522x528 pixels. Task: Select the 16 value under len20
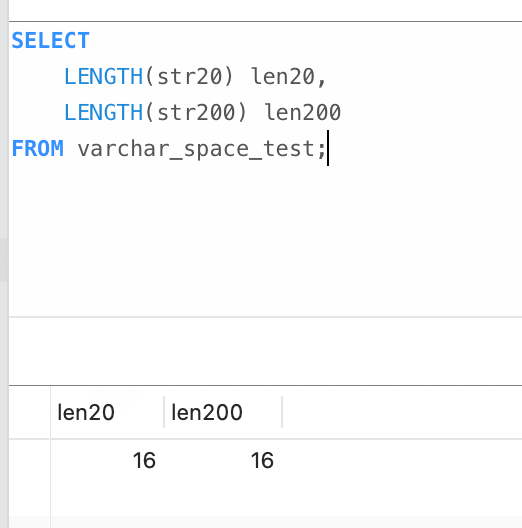click(x=144, y=460)
